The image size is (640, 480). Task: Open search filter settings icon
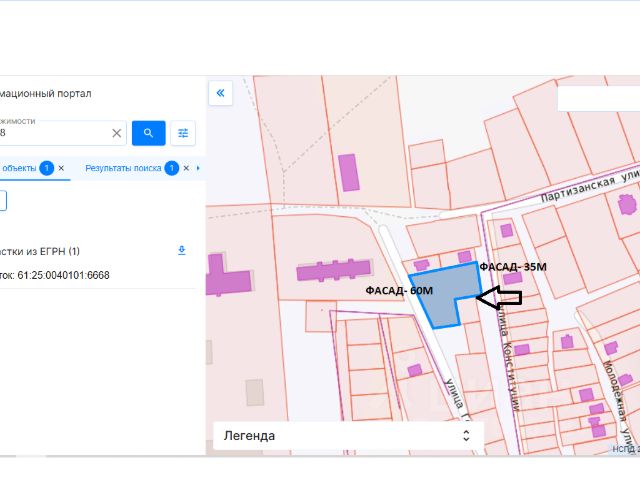183,133
